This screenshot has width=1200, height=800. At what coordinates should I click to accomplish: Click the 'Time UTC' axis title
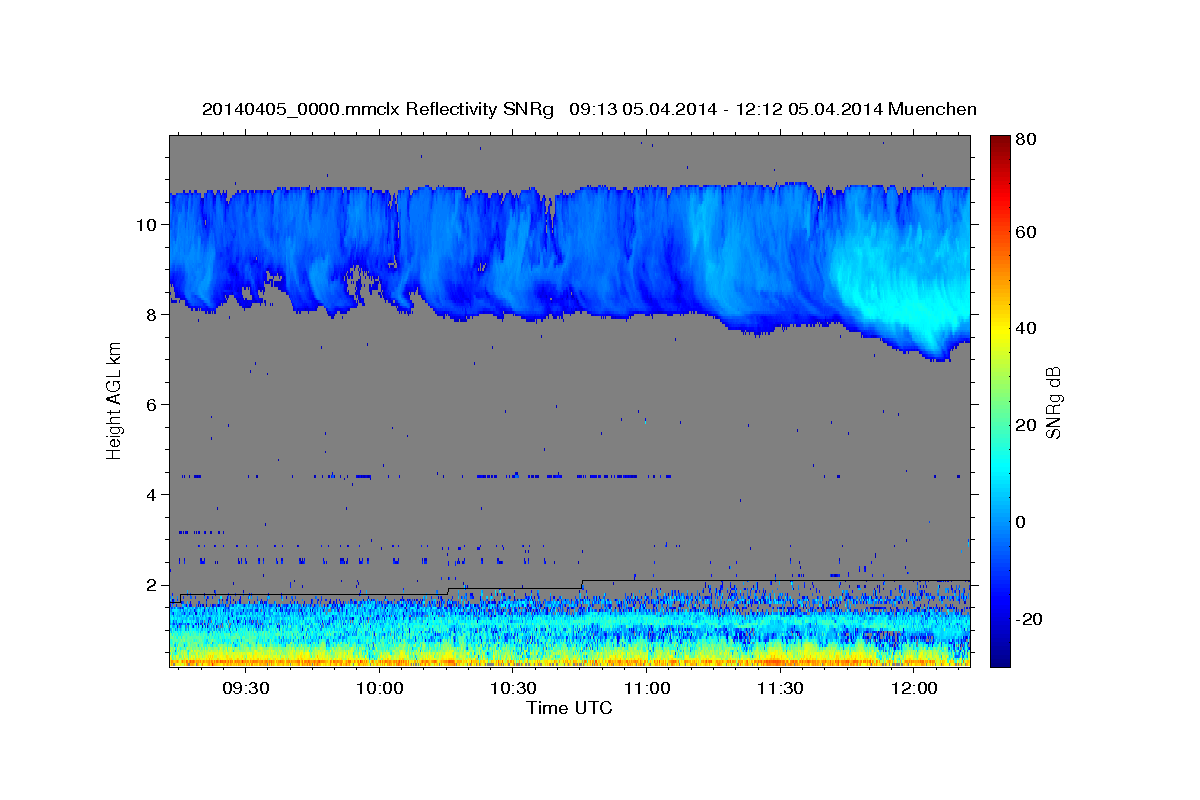569,708
